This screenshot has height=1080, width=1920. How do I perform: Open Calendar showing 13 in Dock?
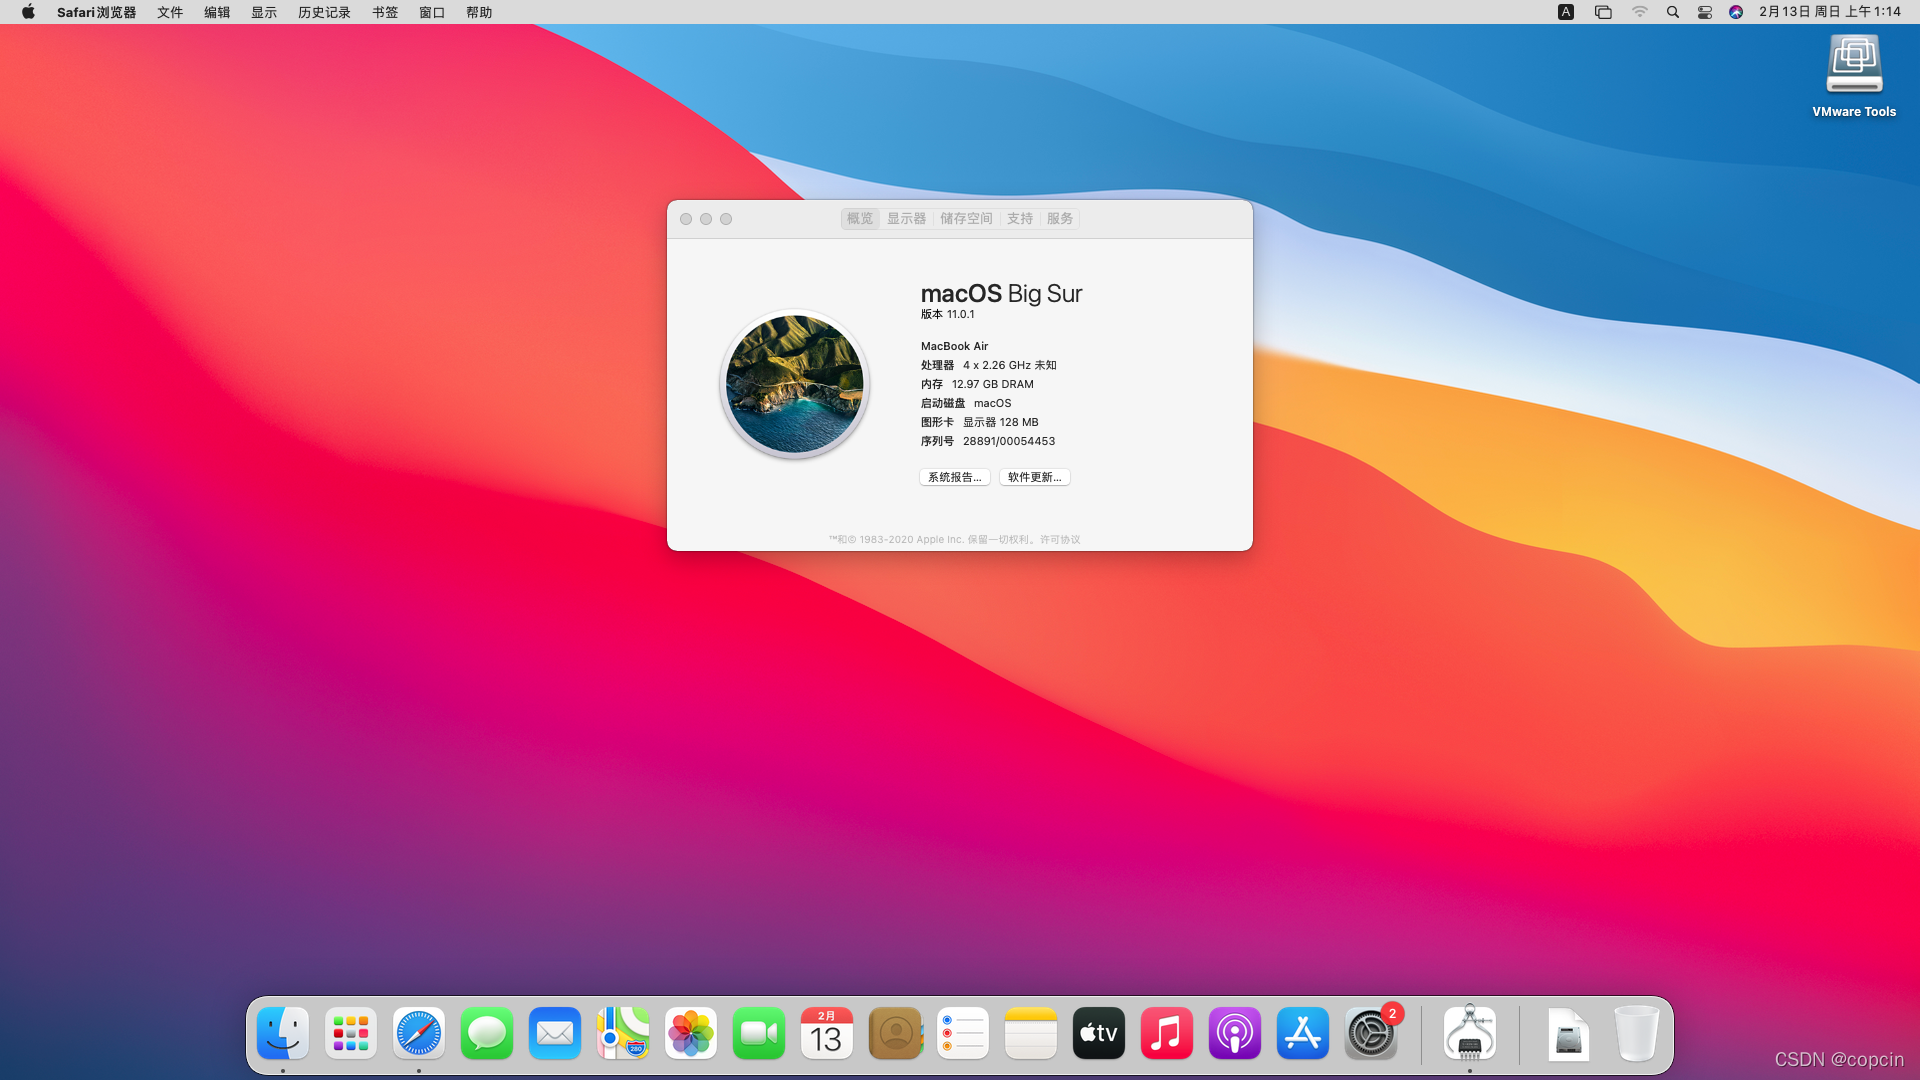827,1033
